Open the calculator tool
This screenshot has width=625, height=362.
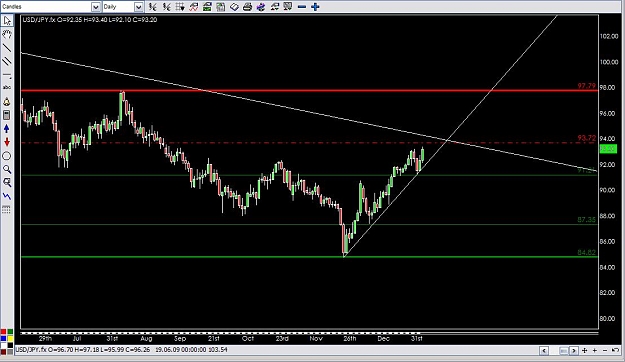[x=7, y=115]
